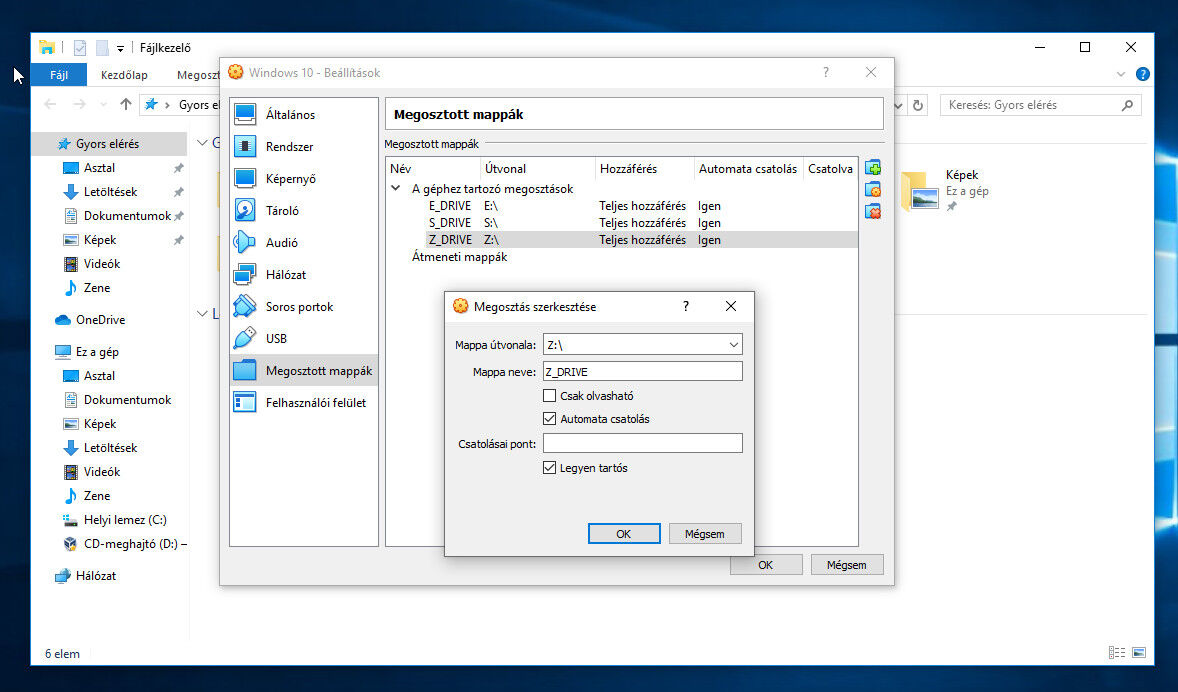Sort shared folders by Csatolva column
1178x692 pixels.
pyautogui.click(x=830, y=168)
